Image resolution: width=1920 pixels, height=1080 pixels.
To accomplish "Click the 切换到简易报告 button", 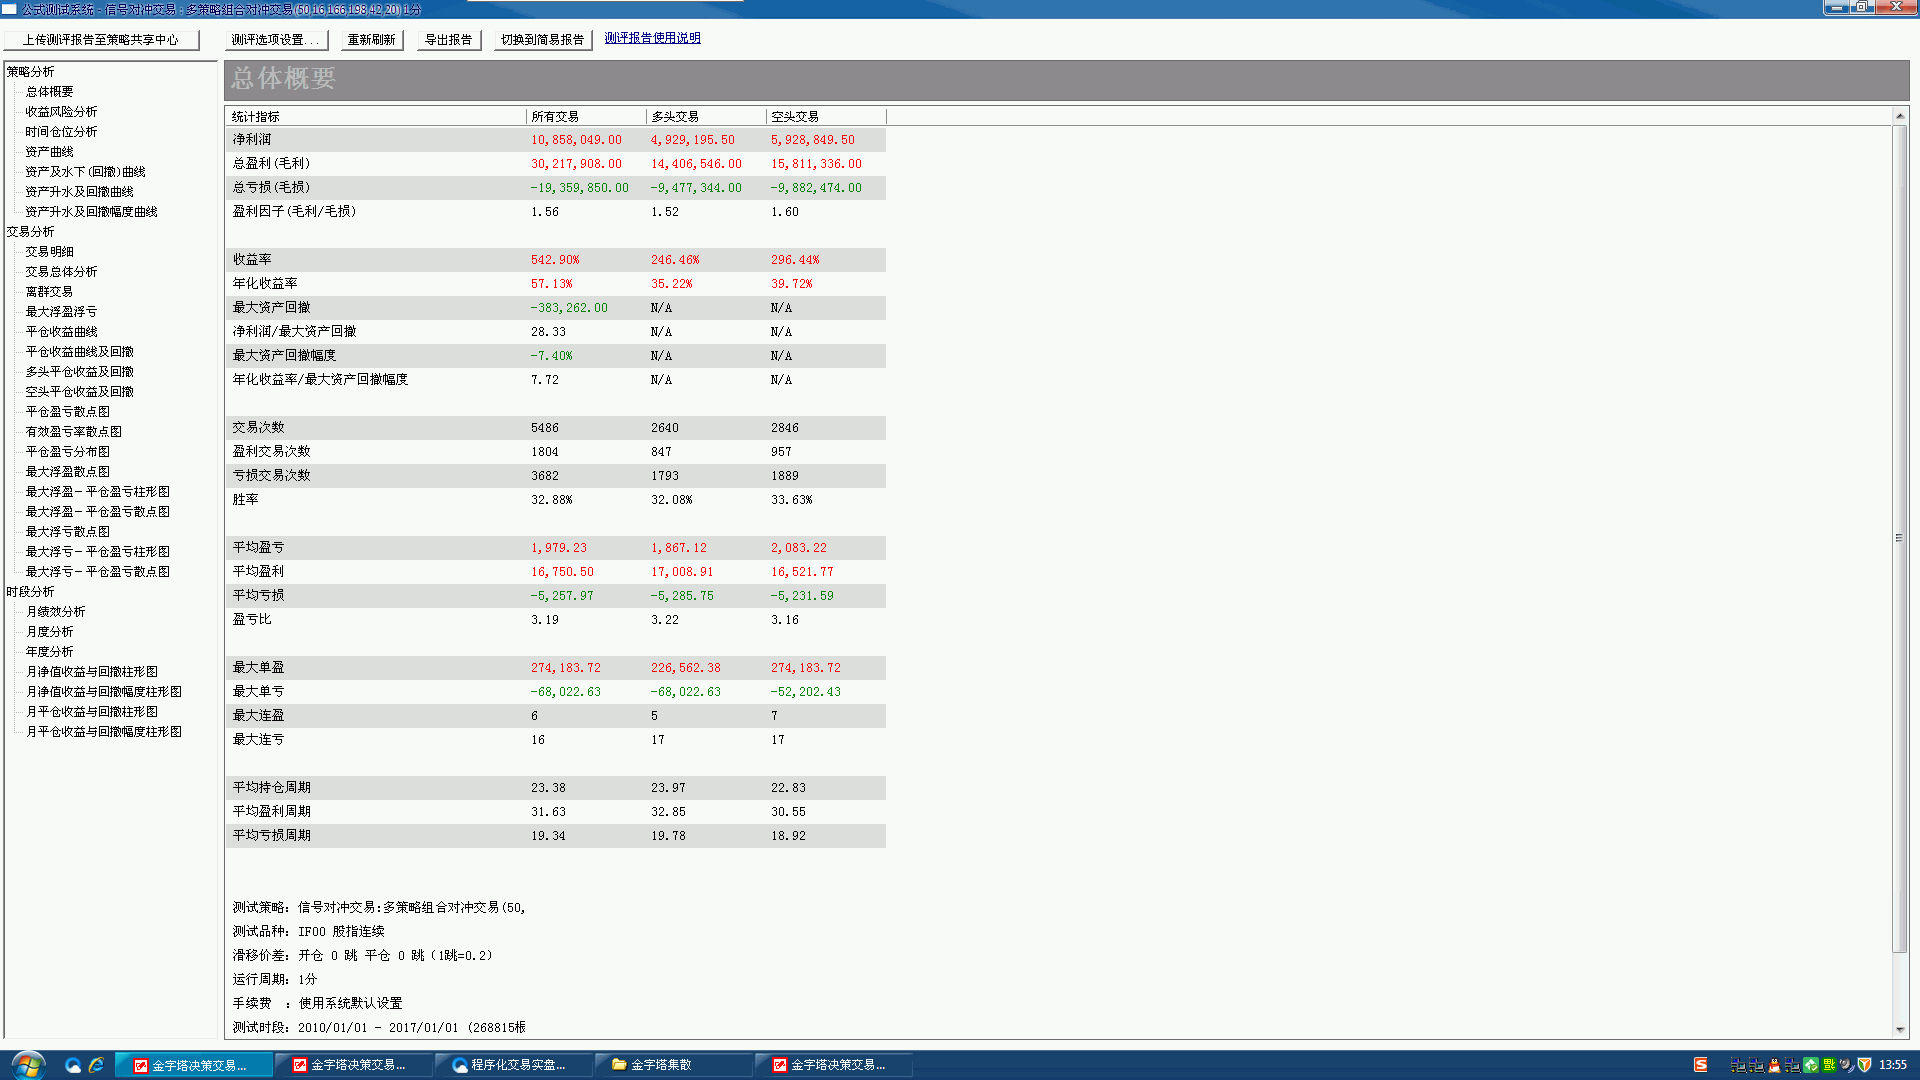I will [542, 40].
